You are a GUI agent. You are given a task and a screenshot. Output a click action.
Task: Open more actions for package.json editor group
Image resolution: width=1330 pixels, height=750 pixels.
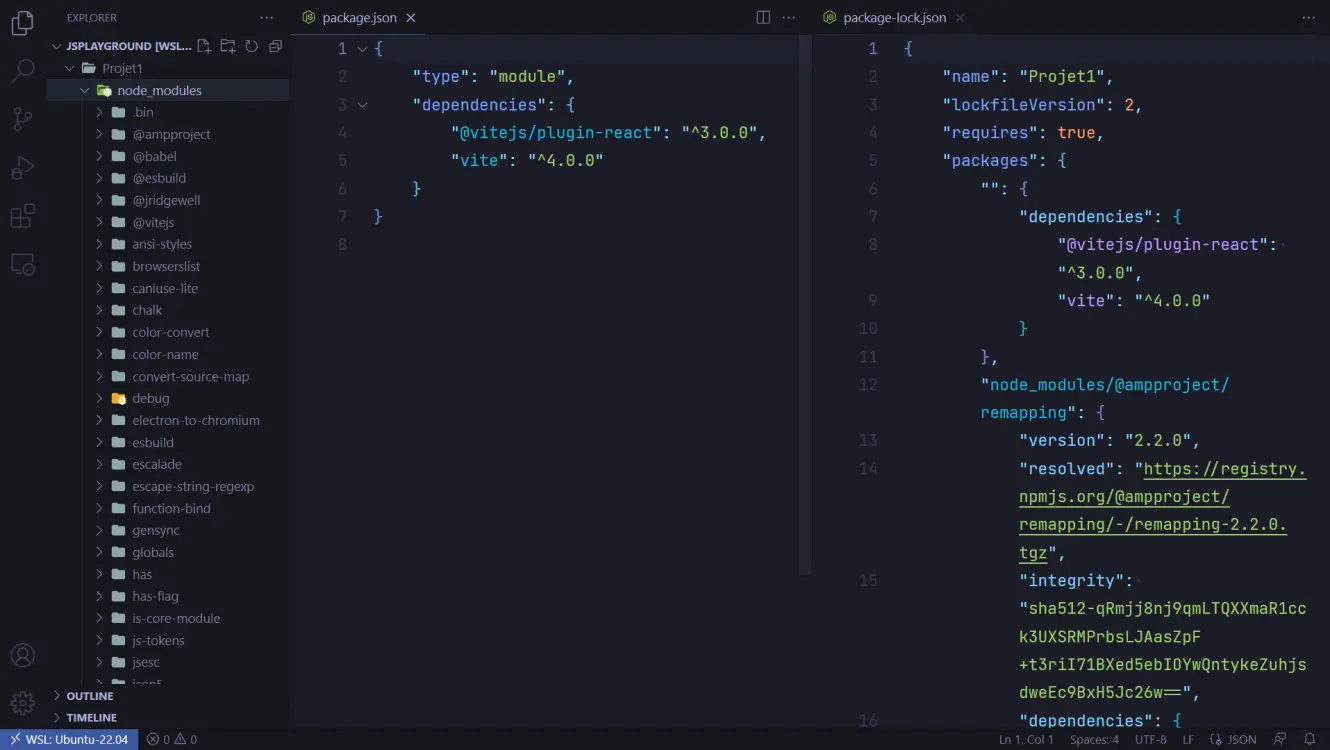click(789, 18)
